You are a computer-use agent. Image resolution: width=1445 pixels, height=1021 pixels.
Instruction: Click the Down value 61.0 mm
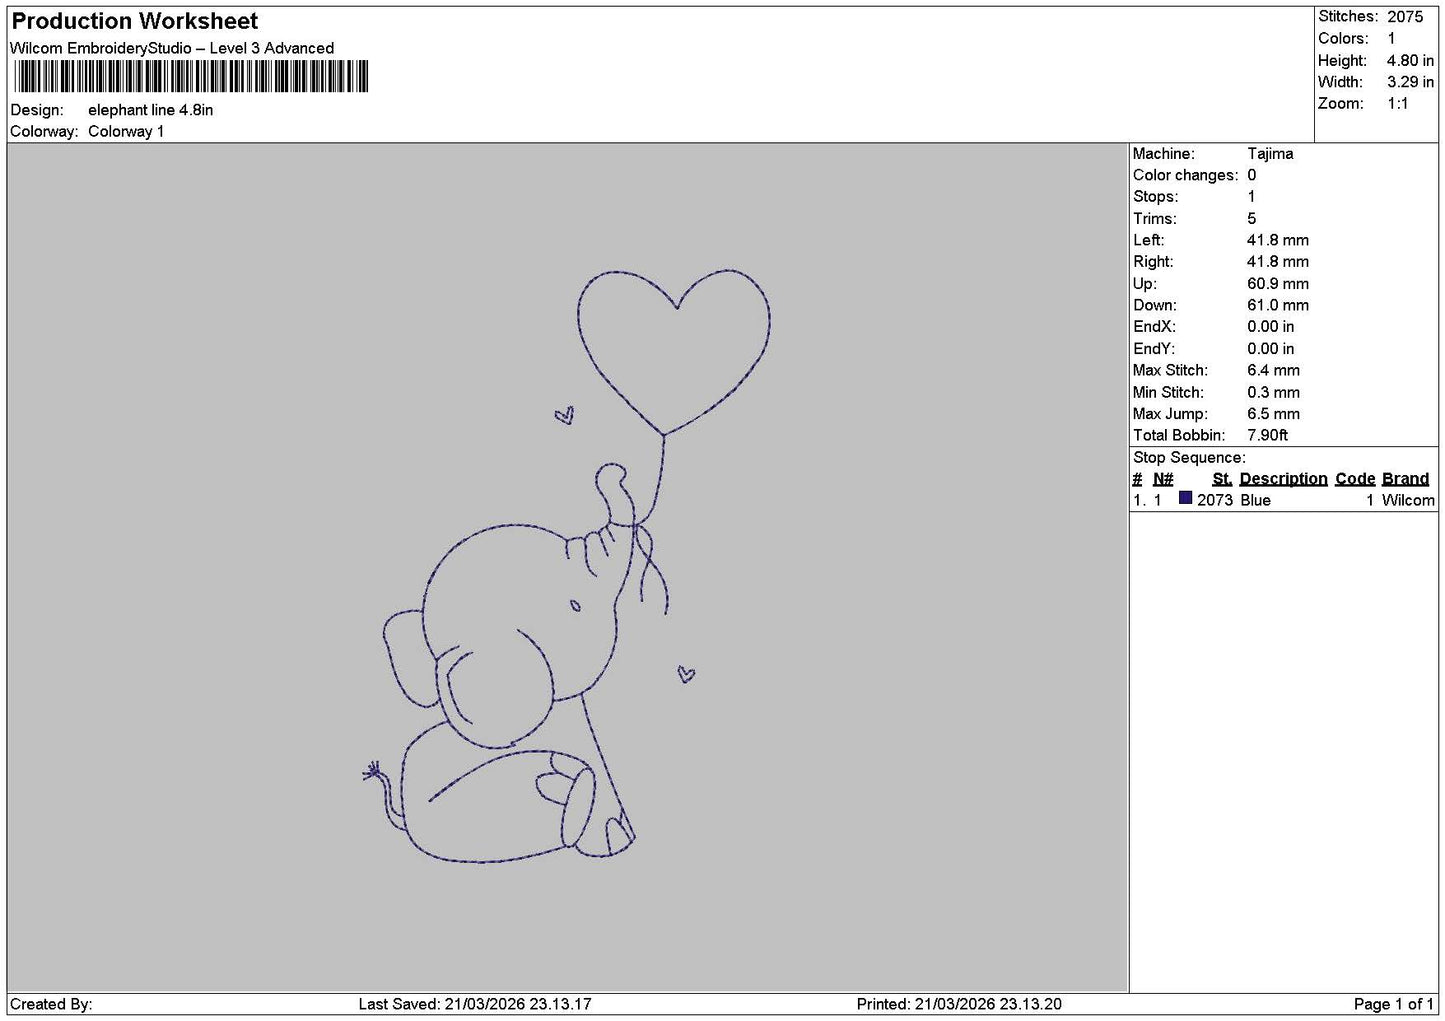tap(1277, 305)
